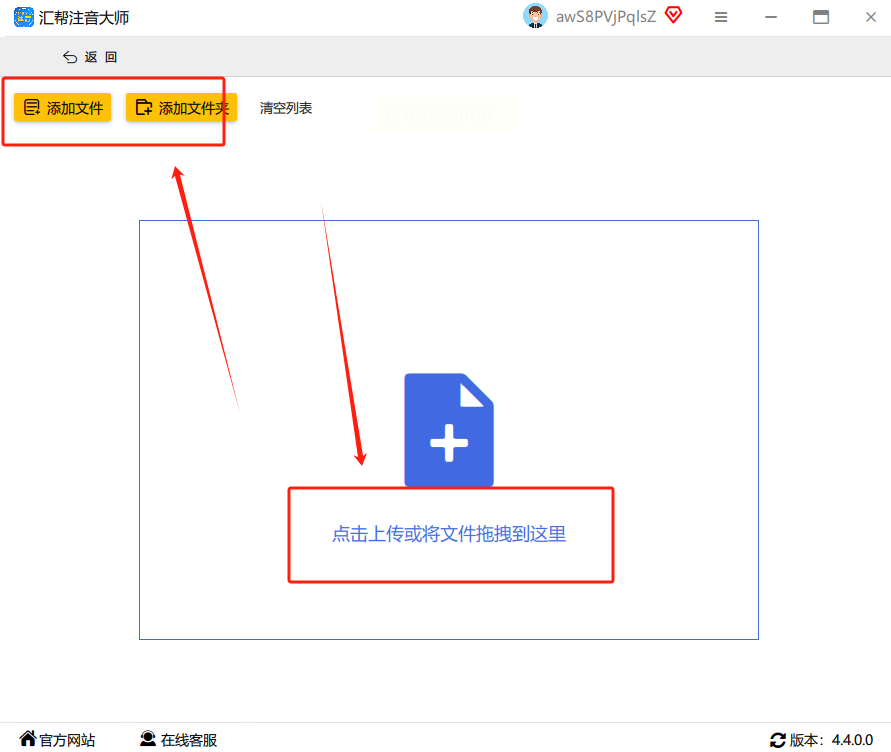Open the username awS8PVjPqlsZ
The image size is (891, 752).
[606, 17]
